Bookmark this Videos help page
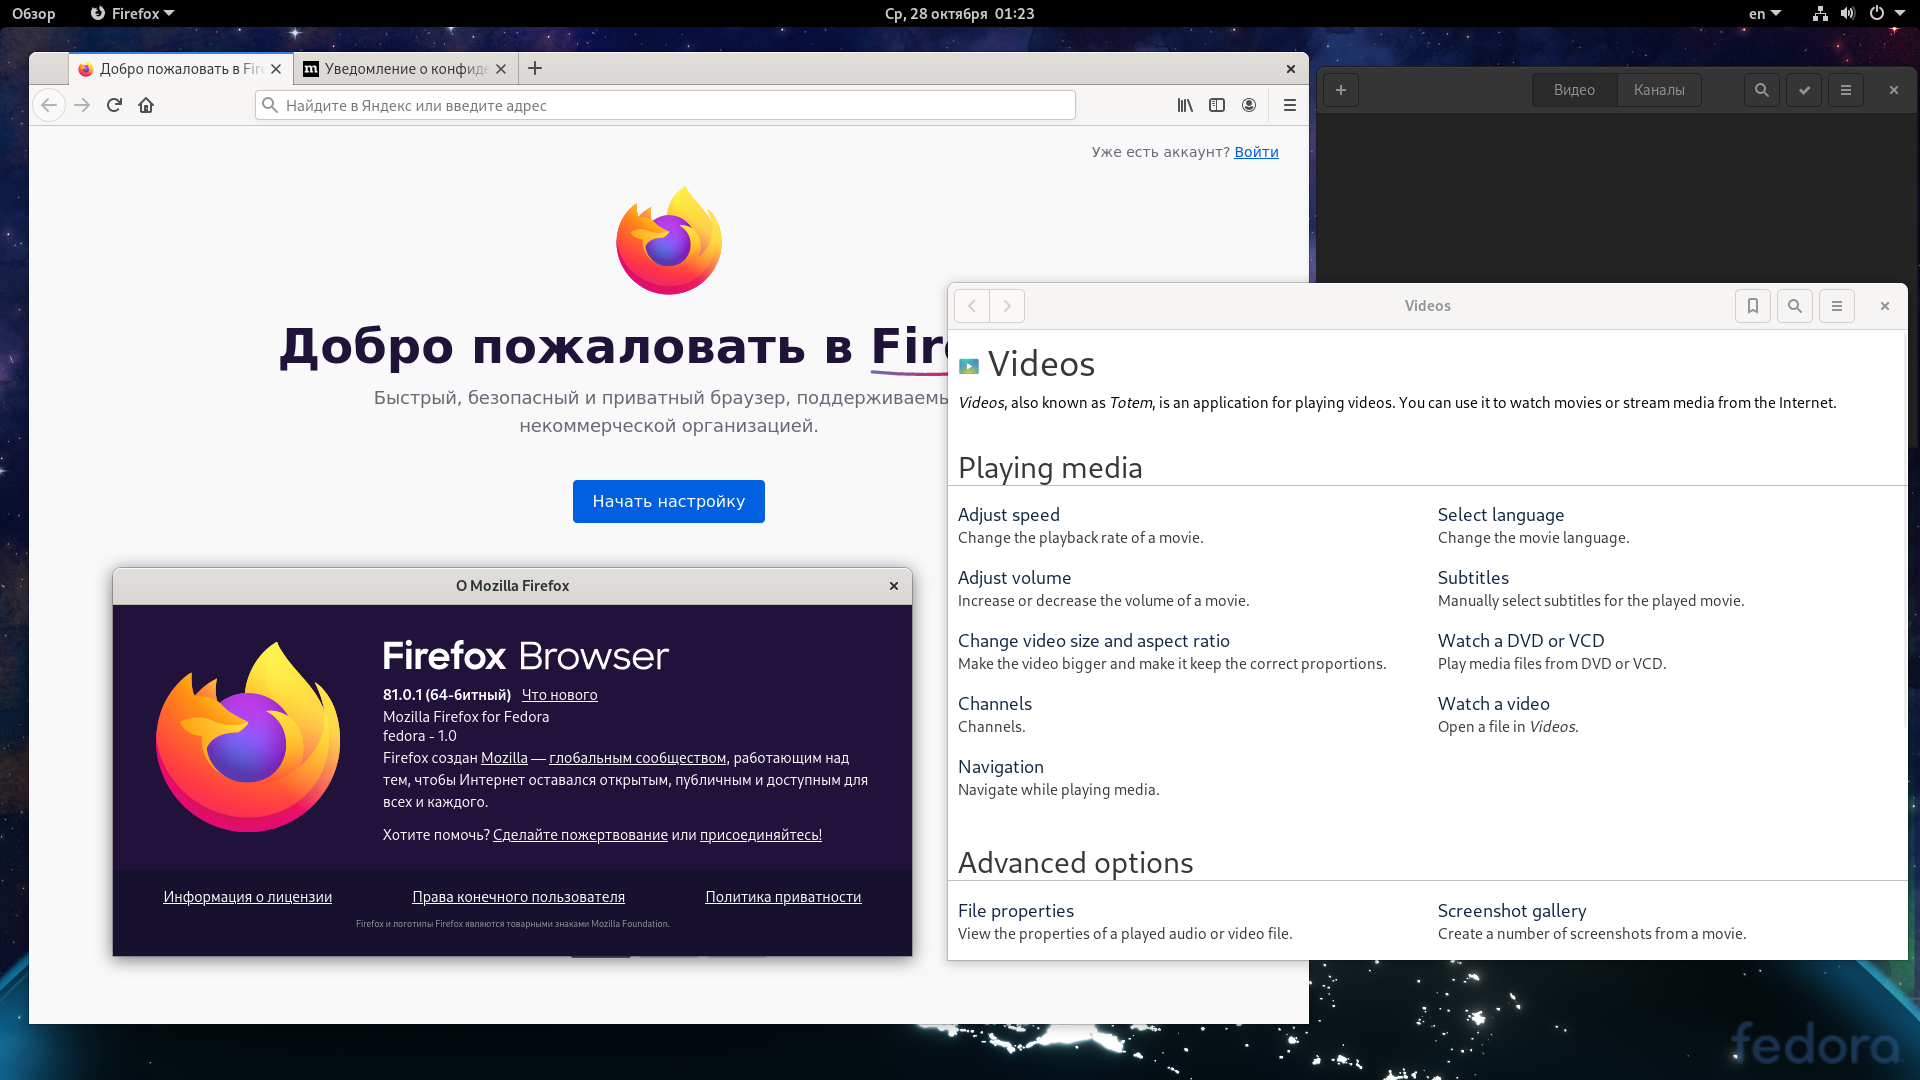 click(1753, 306)
